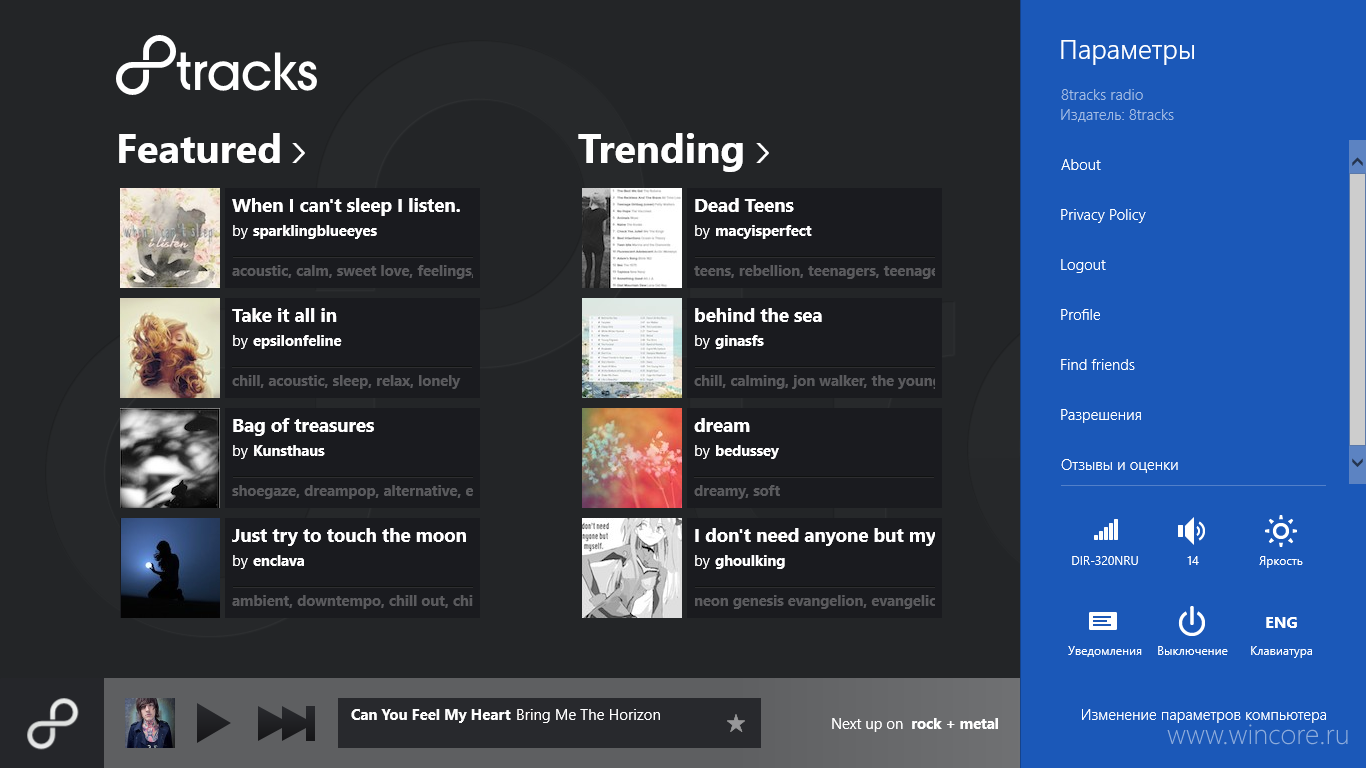Click the 8tracks logo at top

[217, 66]
